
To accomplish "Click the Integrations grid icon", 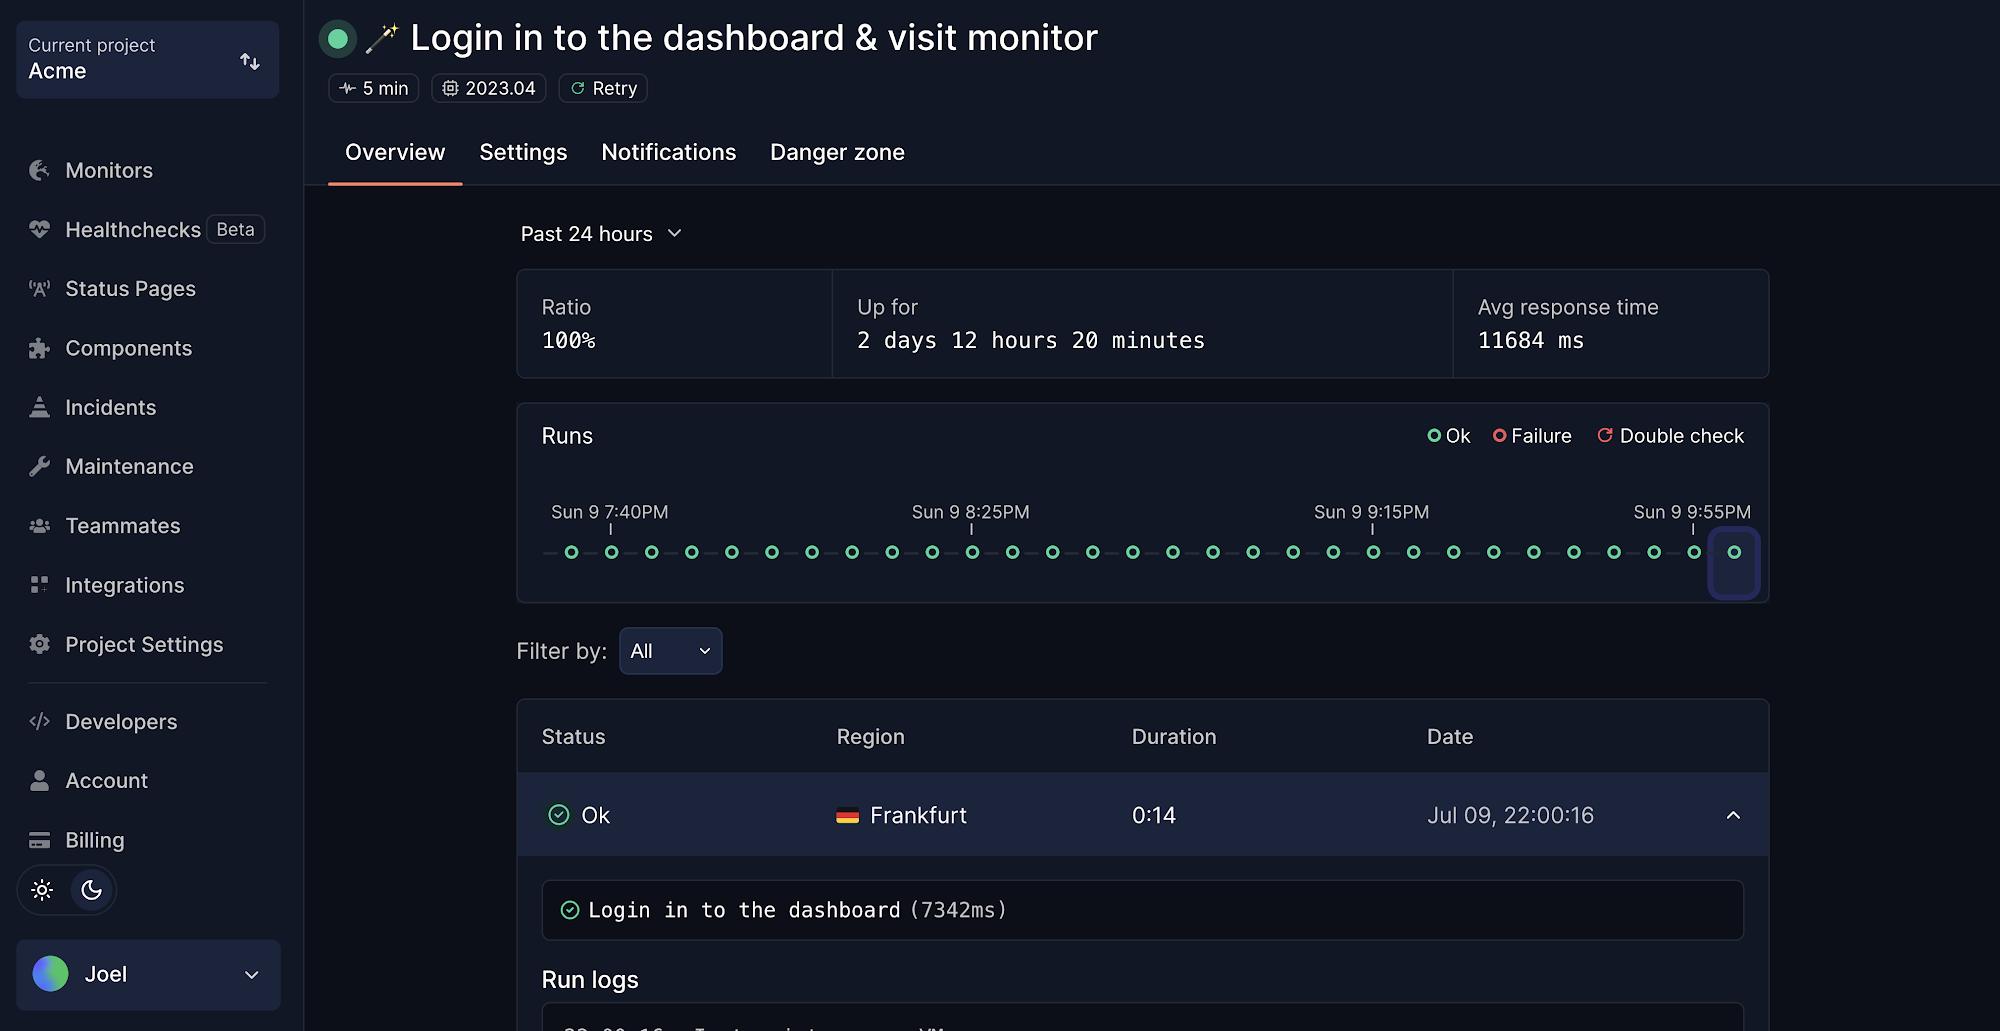I will tap(39, 585).
